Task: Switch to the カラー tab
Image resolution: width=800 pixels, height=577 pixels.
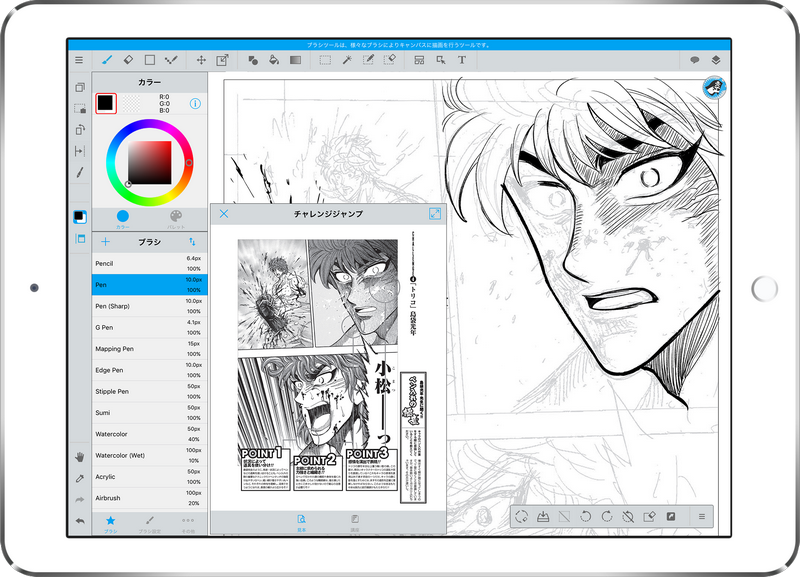Action: (122, 219)
